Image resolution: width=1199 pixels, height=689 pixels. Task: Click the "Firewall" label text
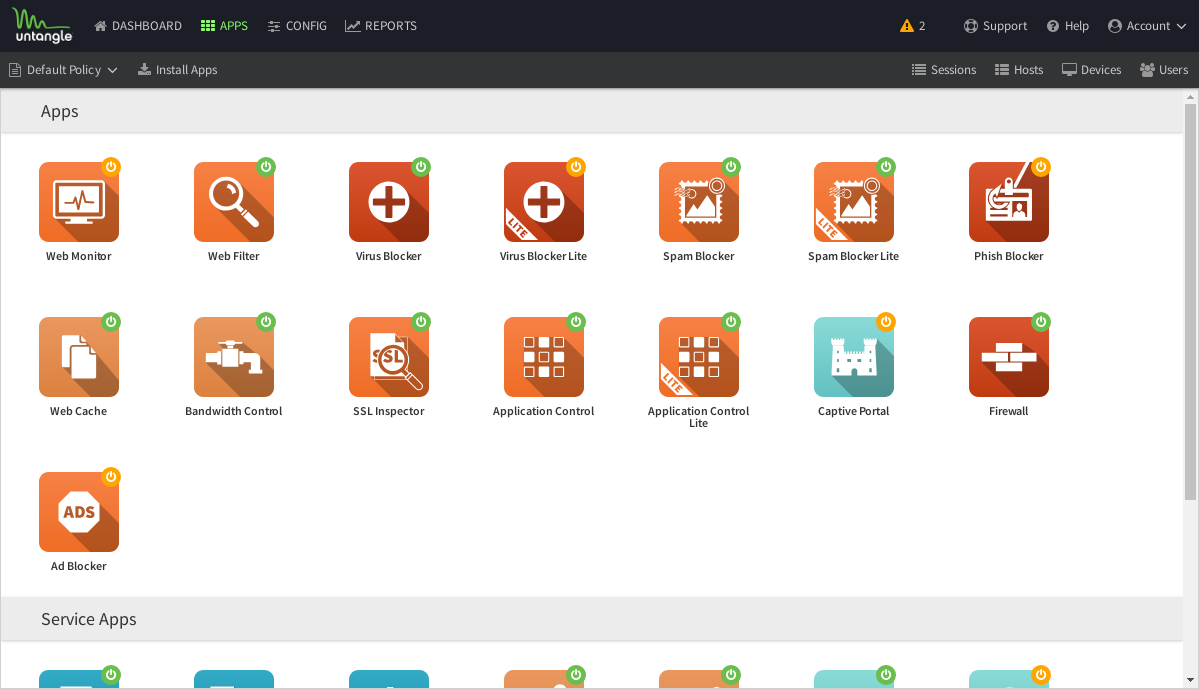[1009, 411]
